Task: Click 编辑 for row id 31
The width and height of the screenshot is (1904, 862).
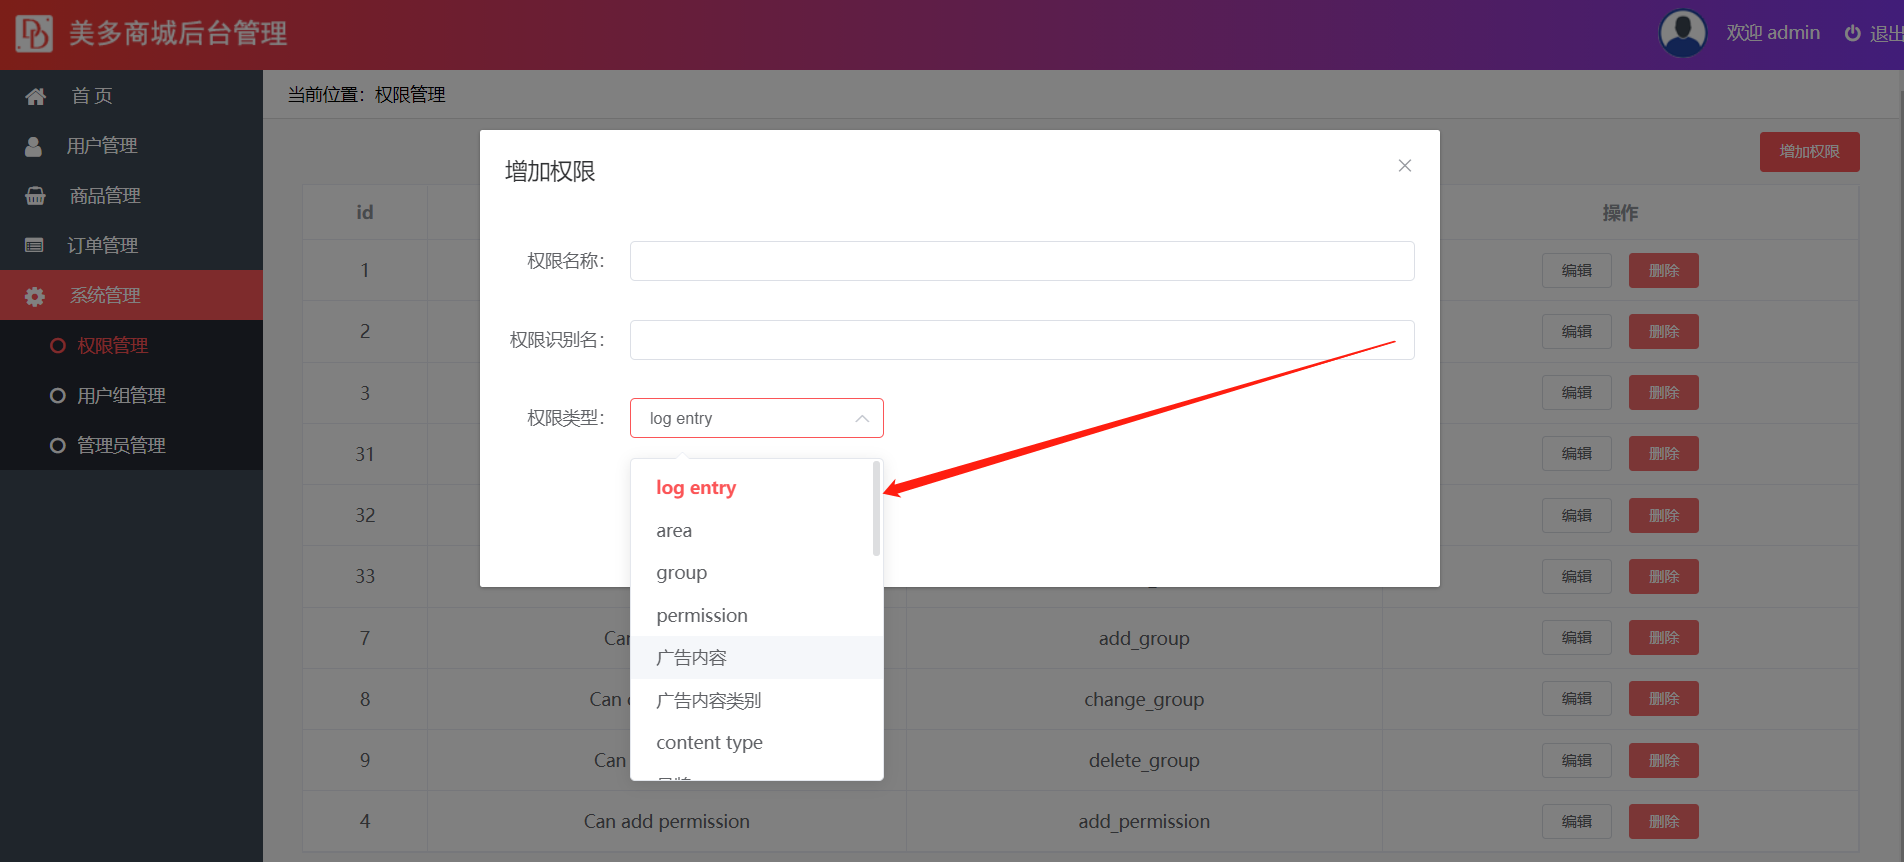Action: pos(1577,454)
